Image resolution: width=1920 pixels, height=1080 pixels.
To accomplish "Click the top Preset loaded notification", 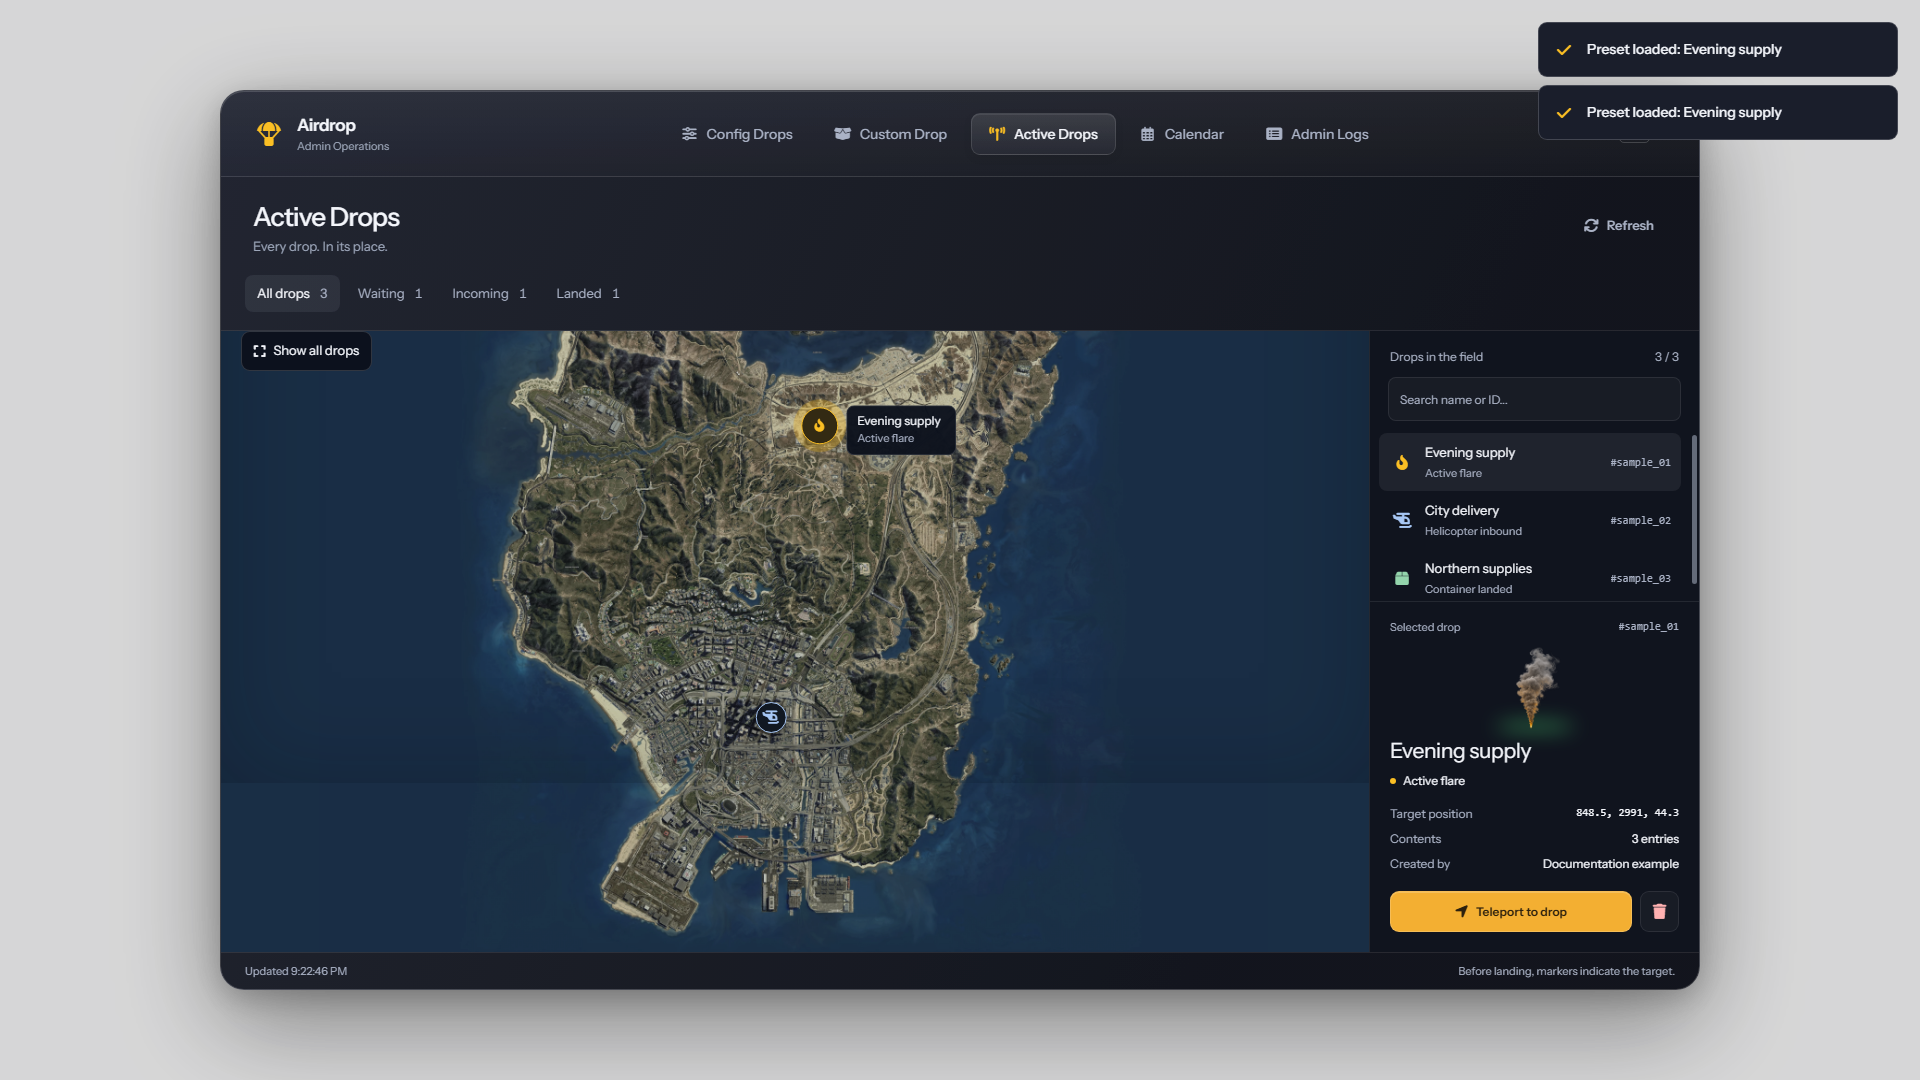I will 1717,49.
